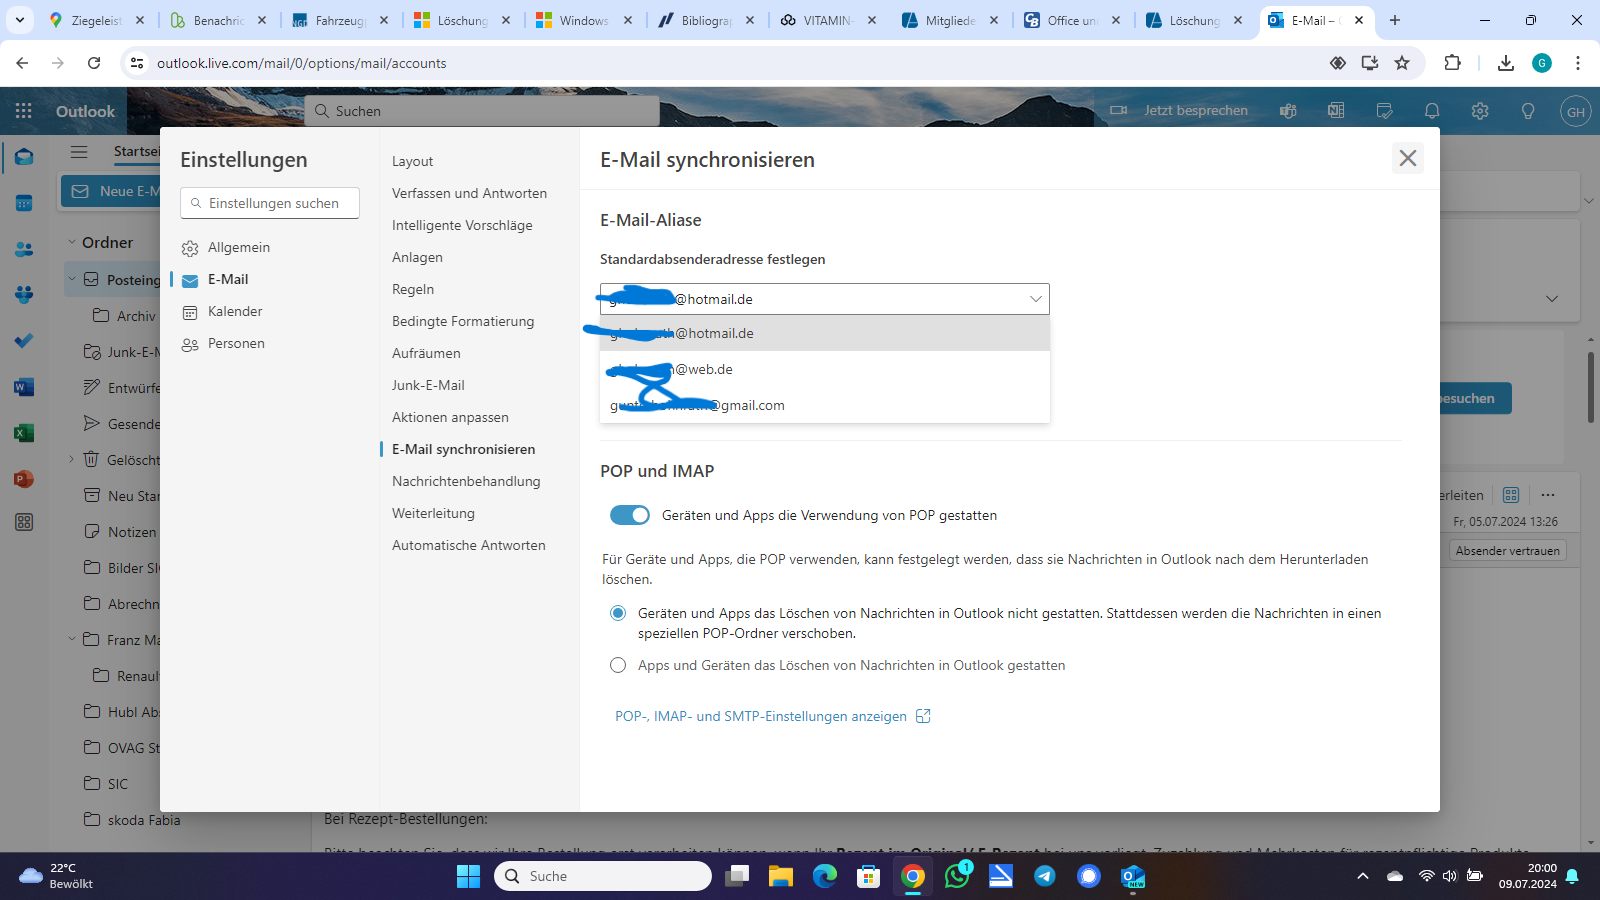Launch Word from the left rail
The height and width of the screenshot is (900, 1600).
24,387
